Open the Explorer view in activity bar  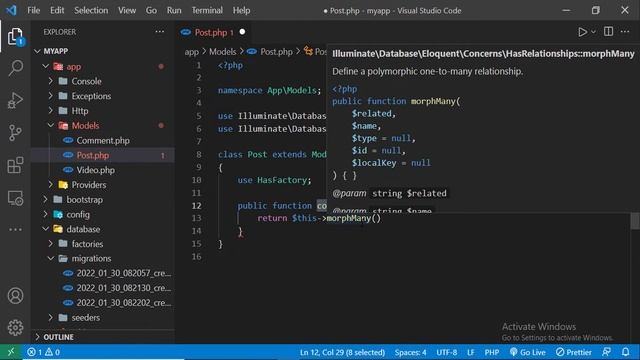point(16,37)
